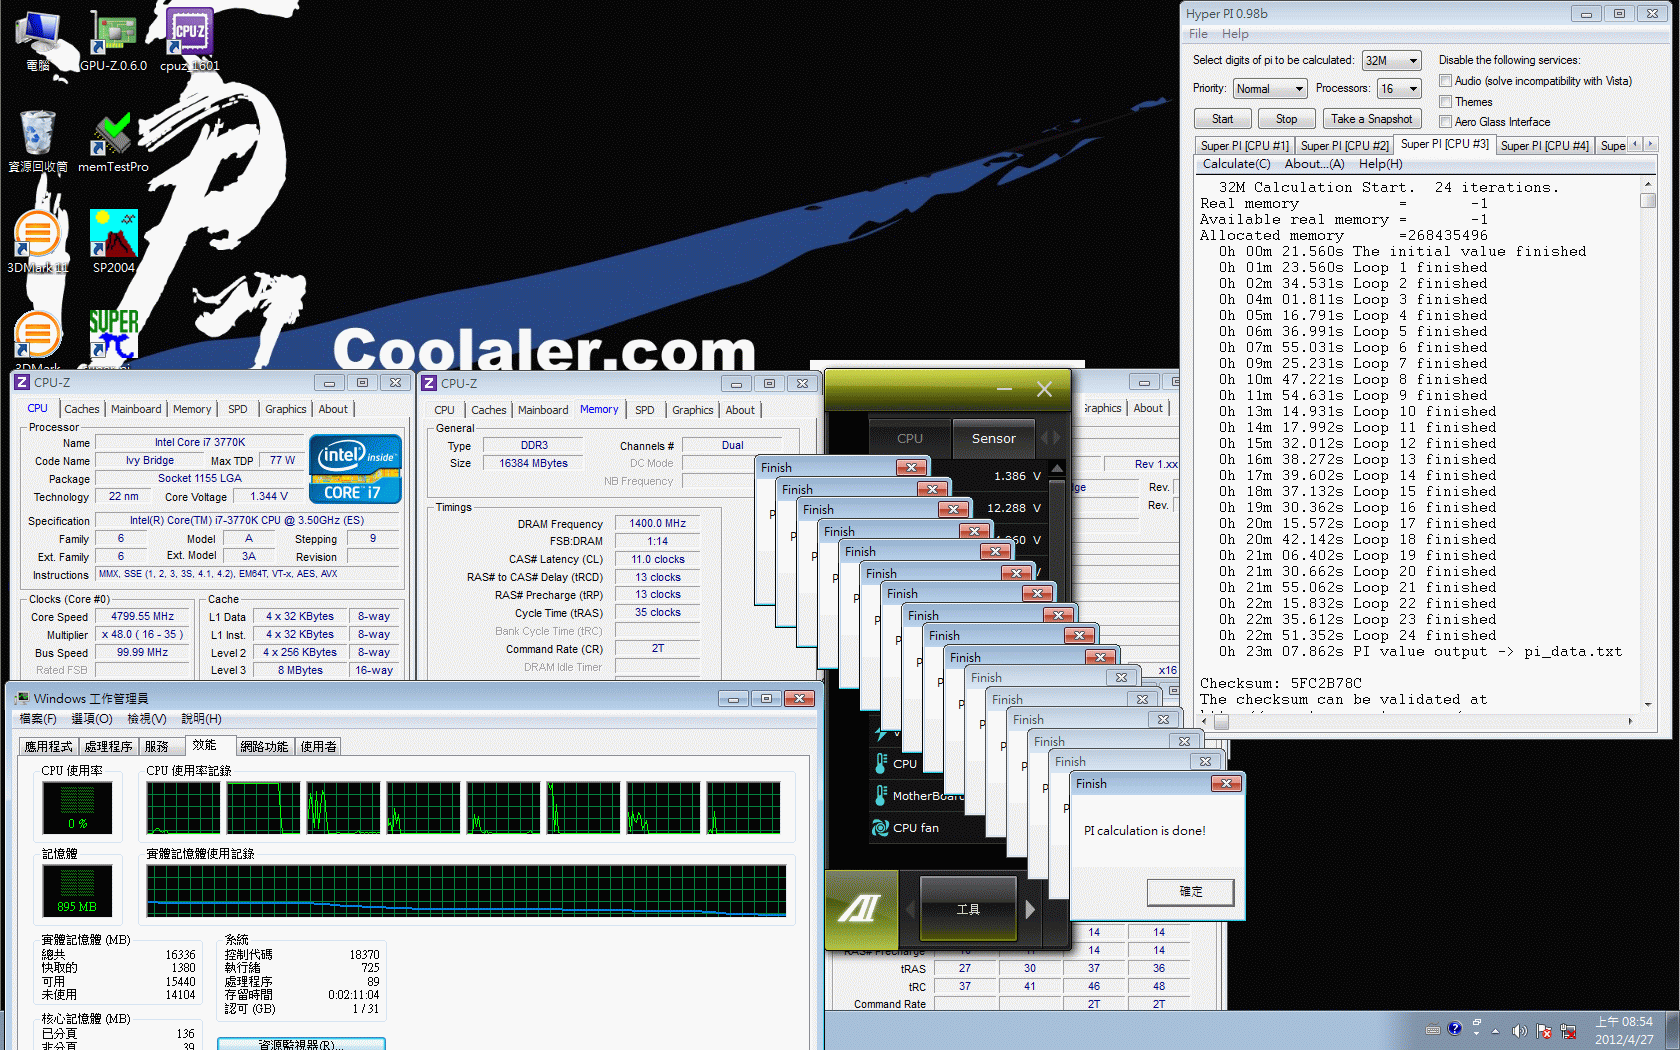1680x1050 pixels.
Task: Show hidden tray icons arrow
Action: coord(1496,1031)
